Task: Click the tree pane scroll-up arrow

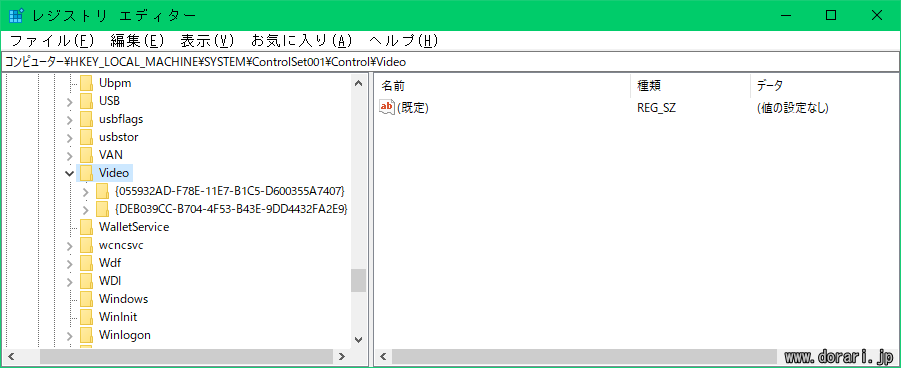Action: tap(359, 83)
